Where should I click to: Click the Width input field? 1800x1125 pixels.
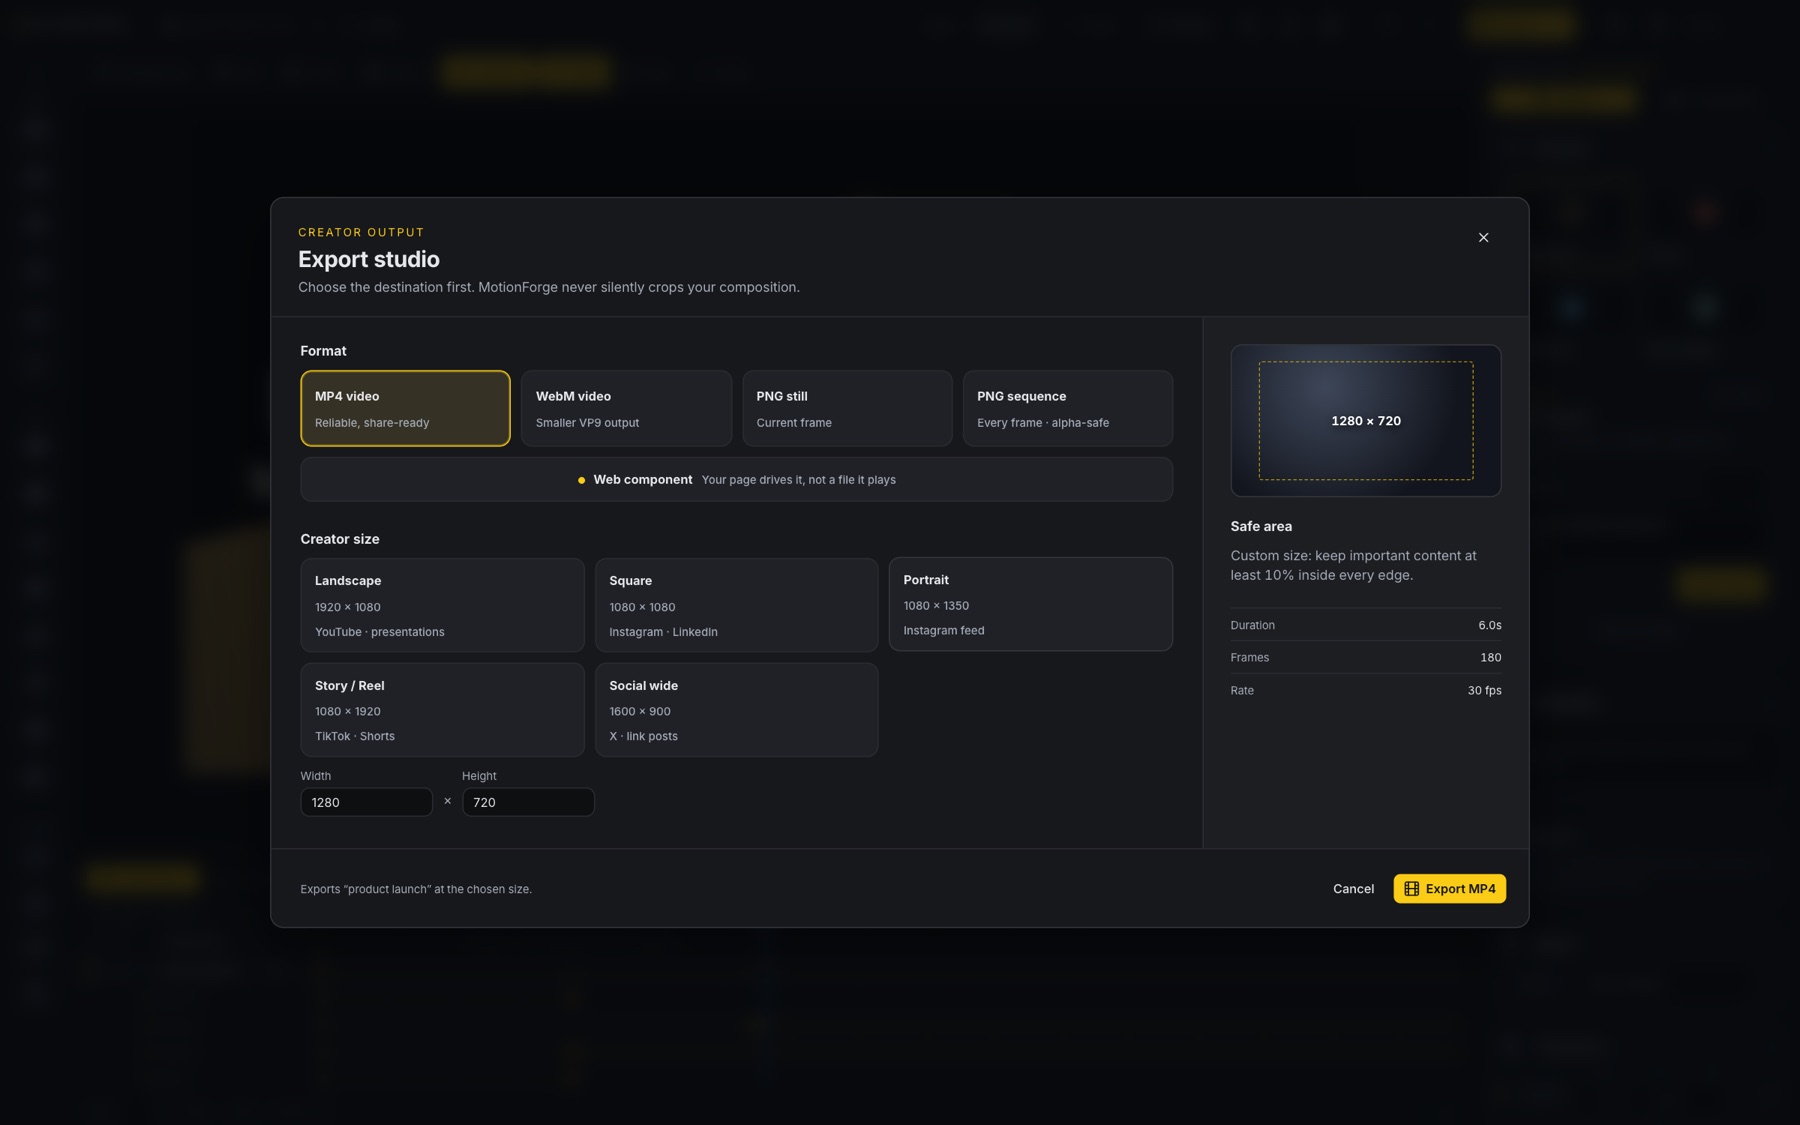[x=366, y=802]
